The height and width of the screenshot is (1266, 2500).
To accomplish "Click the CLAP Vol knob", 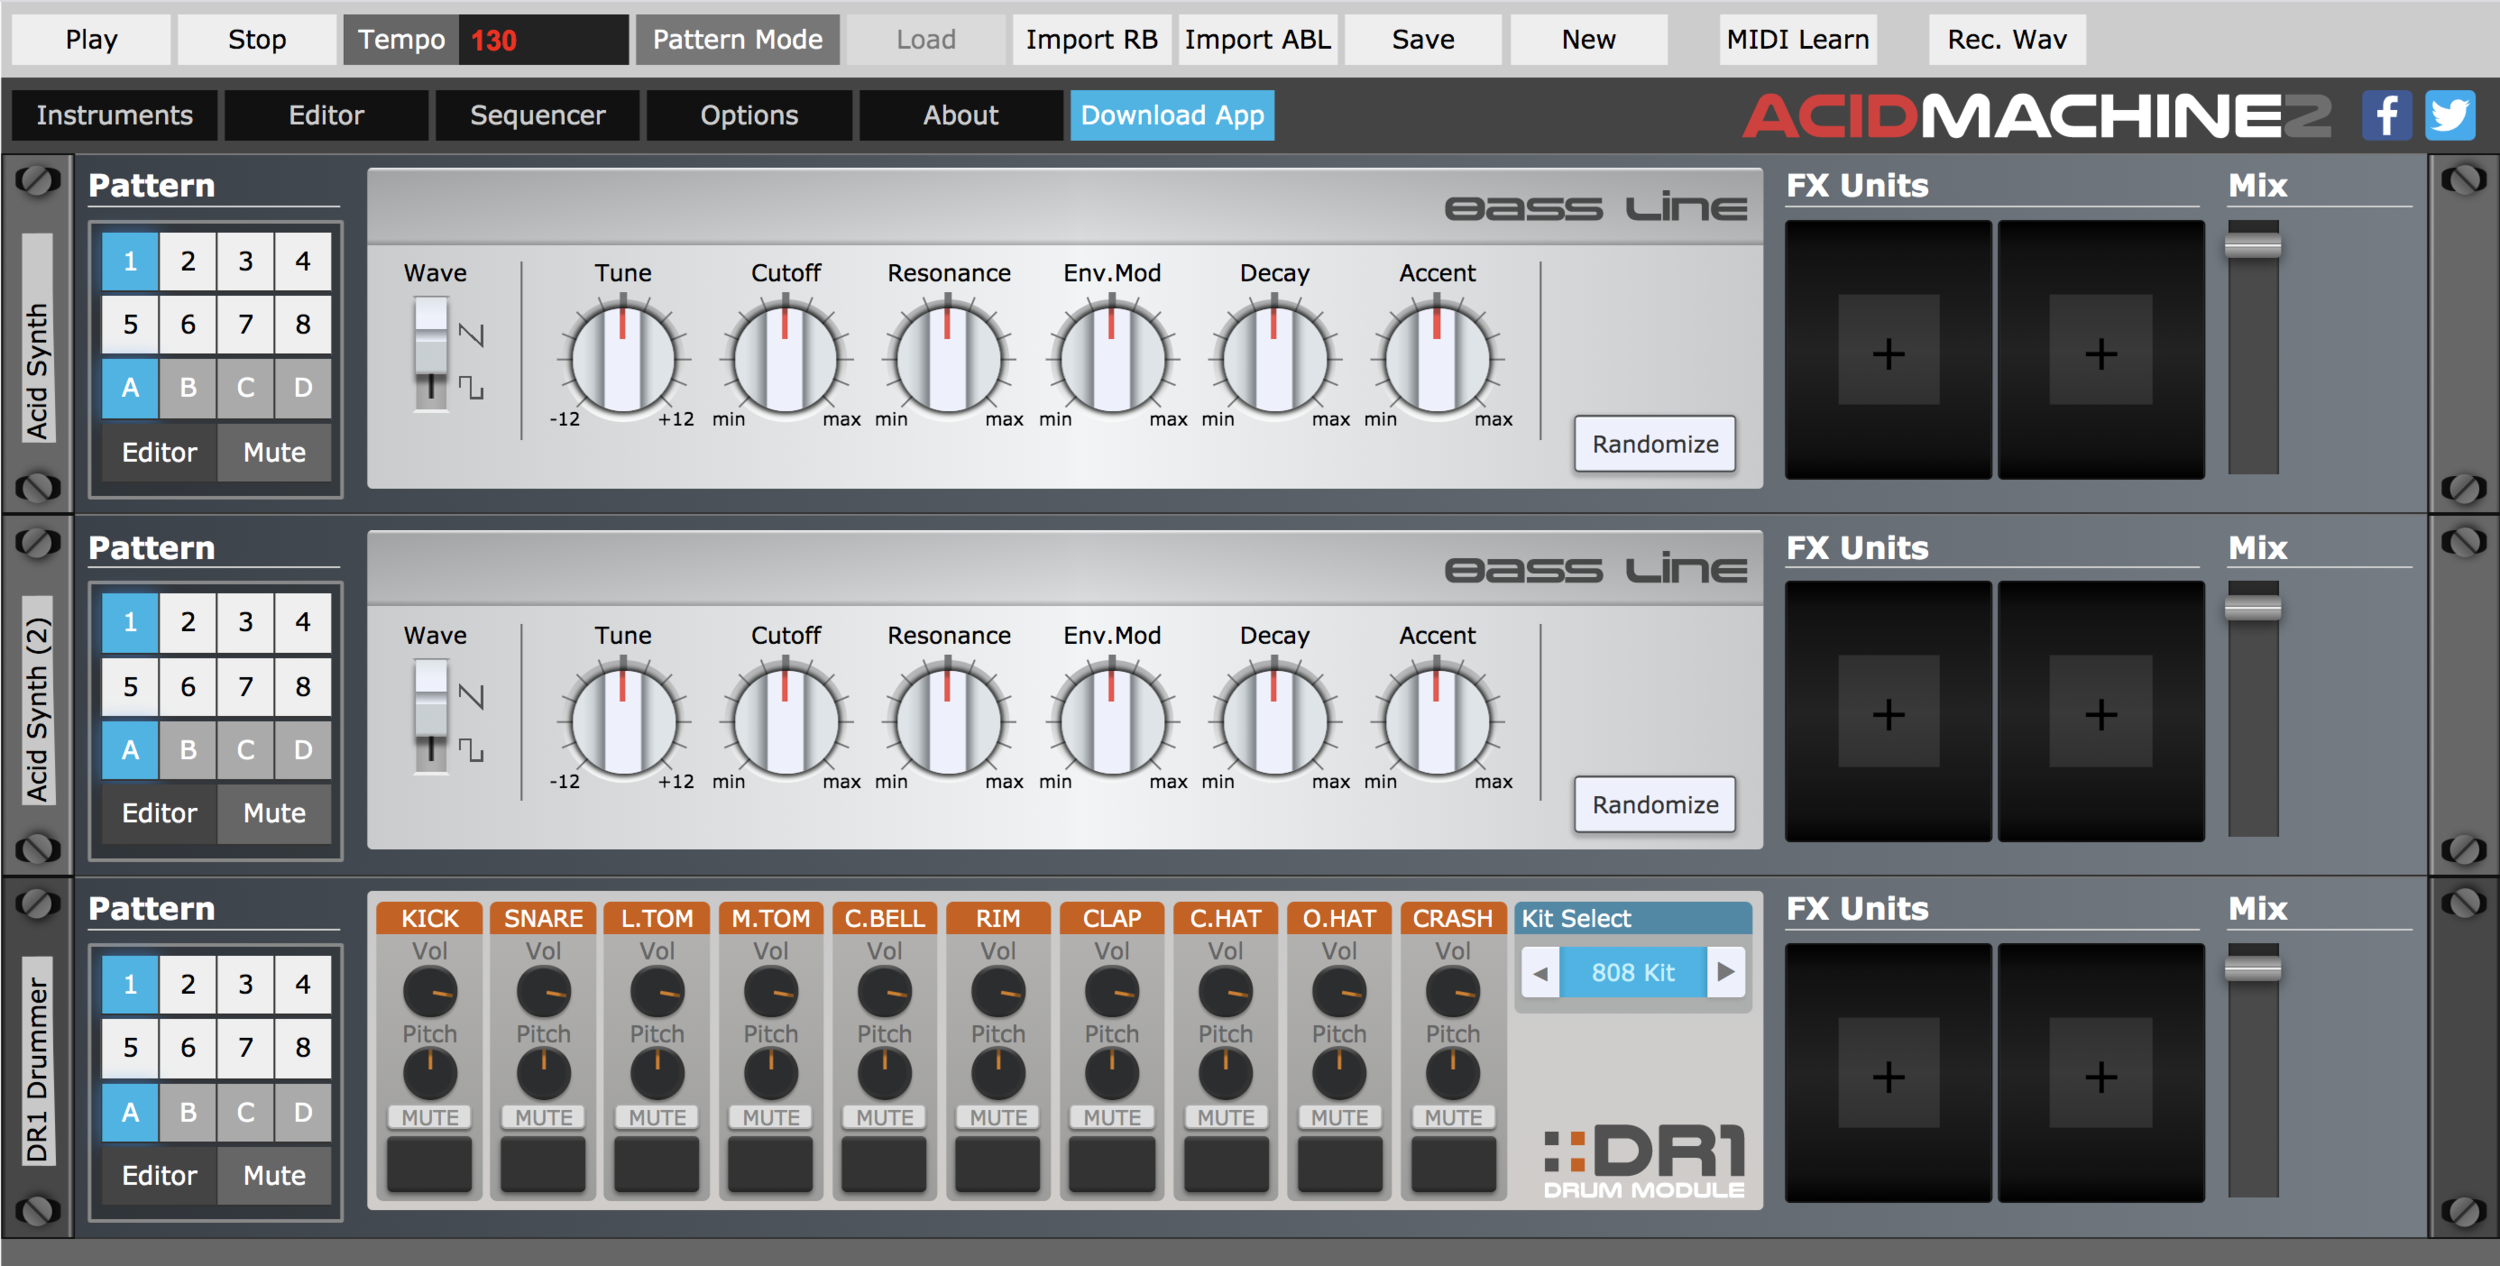I will [x=1112, y=992].
